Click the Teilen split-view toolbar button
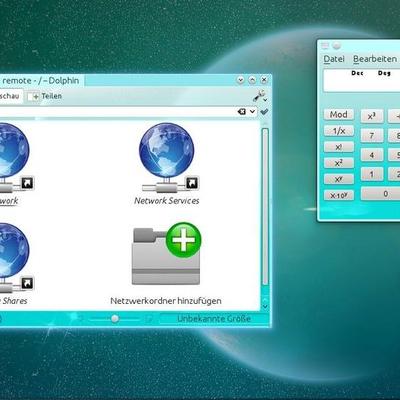Viewport: 400px width, 400px height. [45, 96]
